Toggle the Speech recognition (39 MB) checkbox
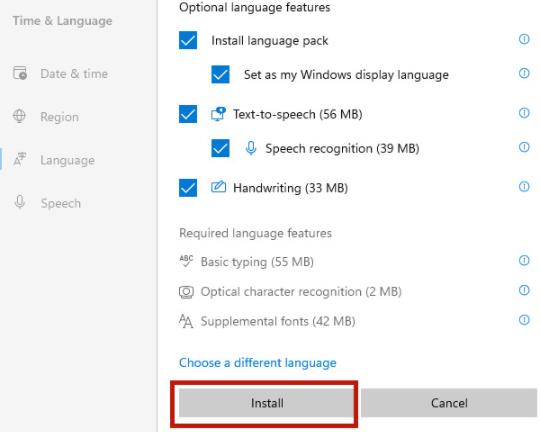 tap(220, 148)
